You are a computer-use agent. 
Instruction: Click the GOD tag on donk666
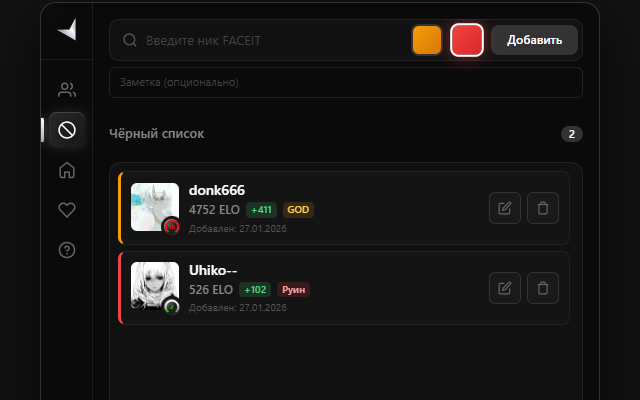click(298, 210)
